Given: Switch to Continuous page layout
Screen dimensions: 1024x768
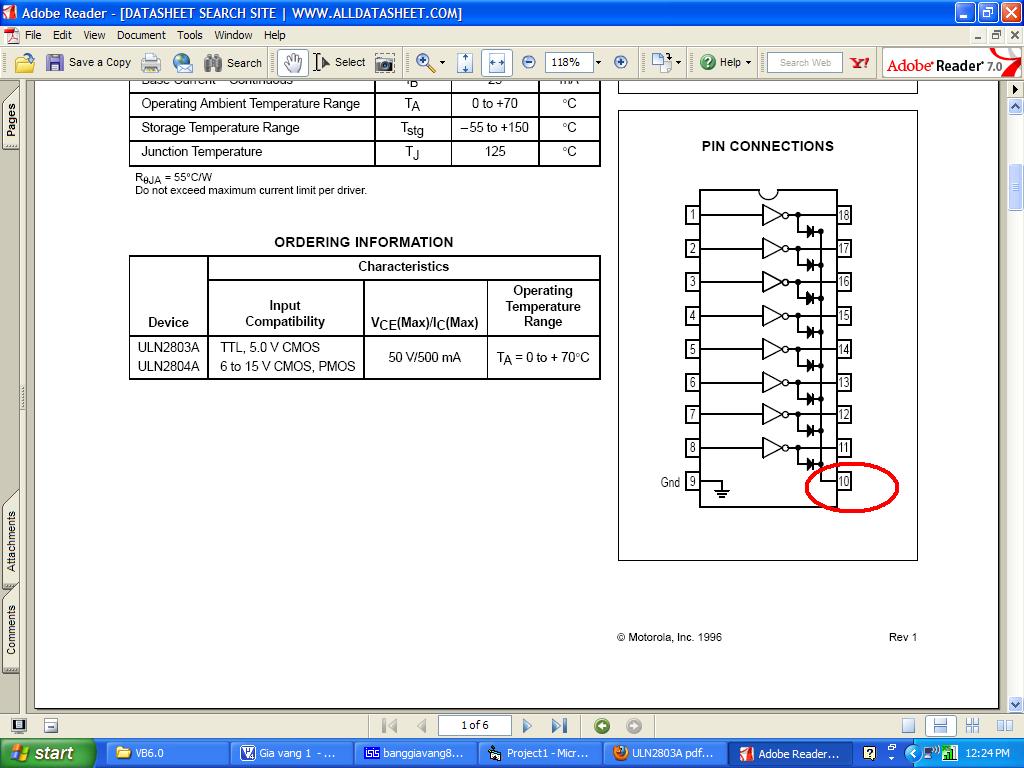Looking at the screenshot, I should coord(940,726).
